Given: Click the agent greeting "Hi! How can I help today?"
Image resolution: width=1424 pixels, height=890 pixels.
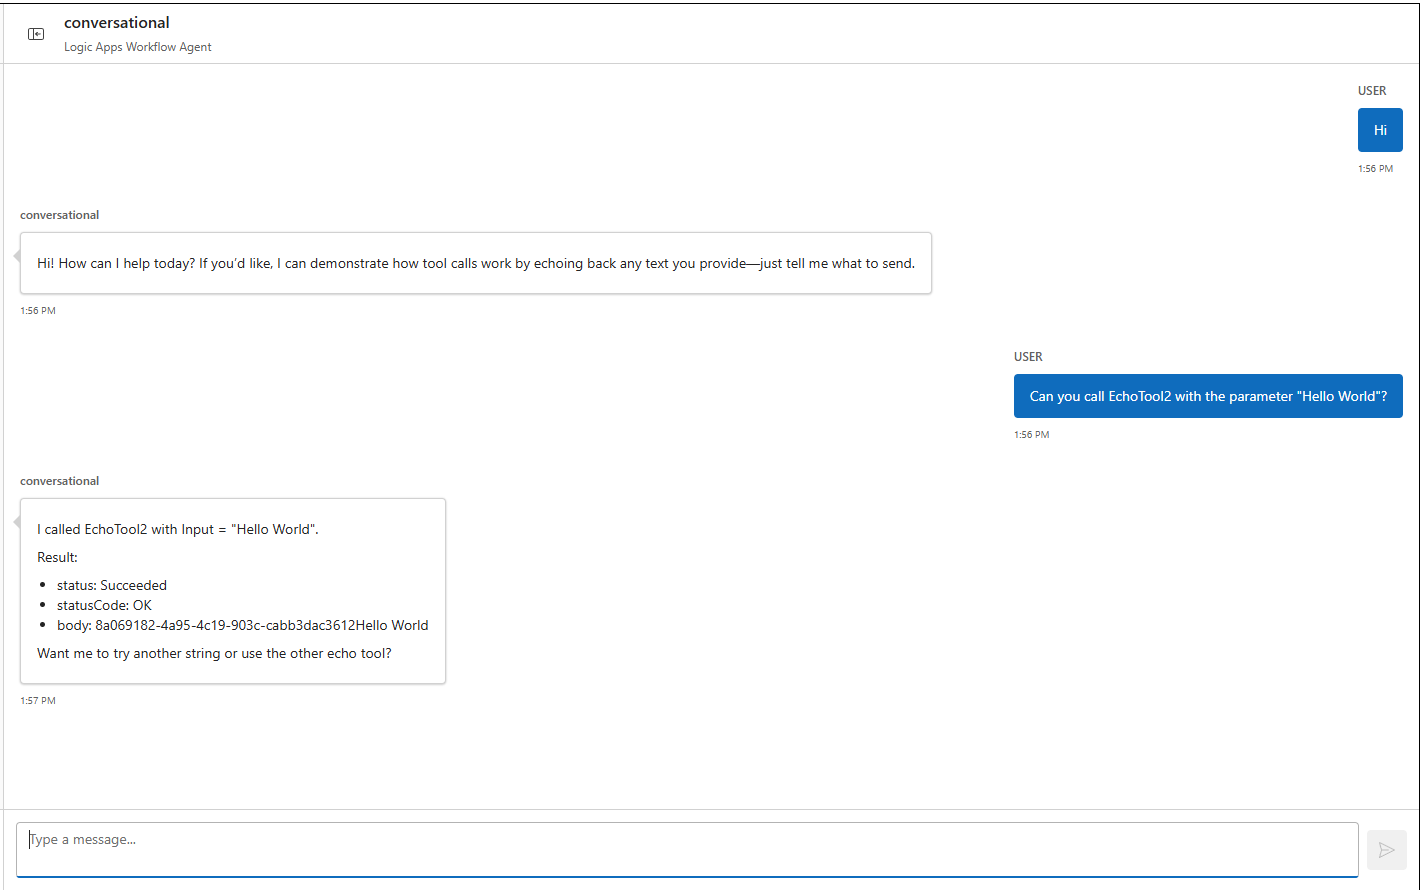Looking at the screenshot, I should click(x=475, y=264).
